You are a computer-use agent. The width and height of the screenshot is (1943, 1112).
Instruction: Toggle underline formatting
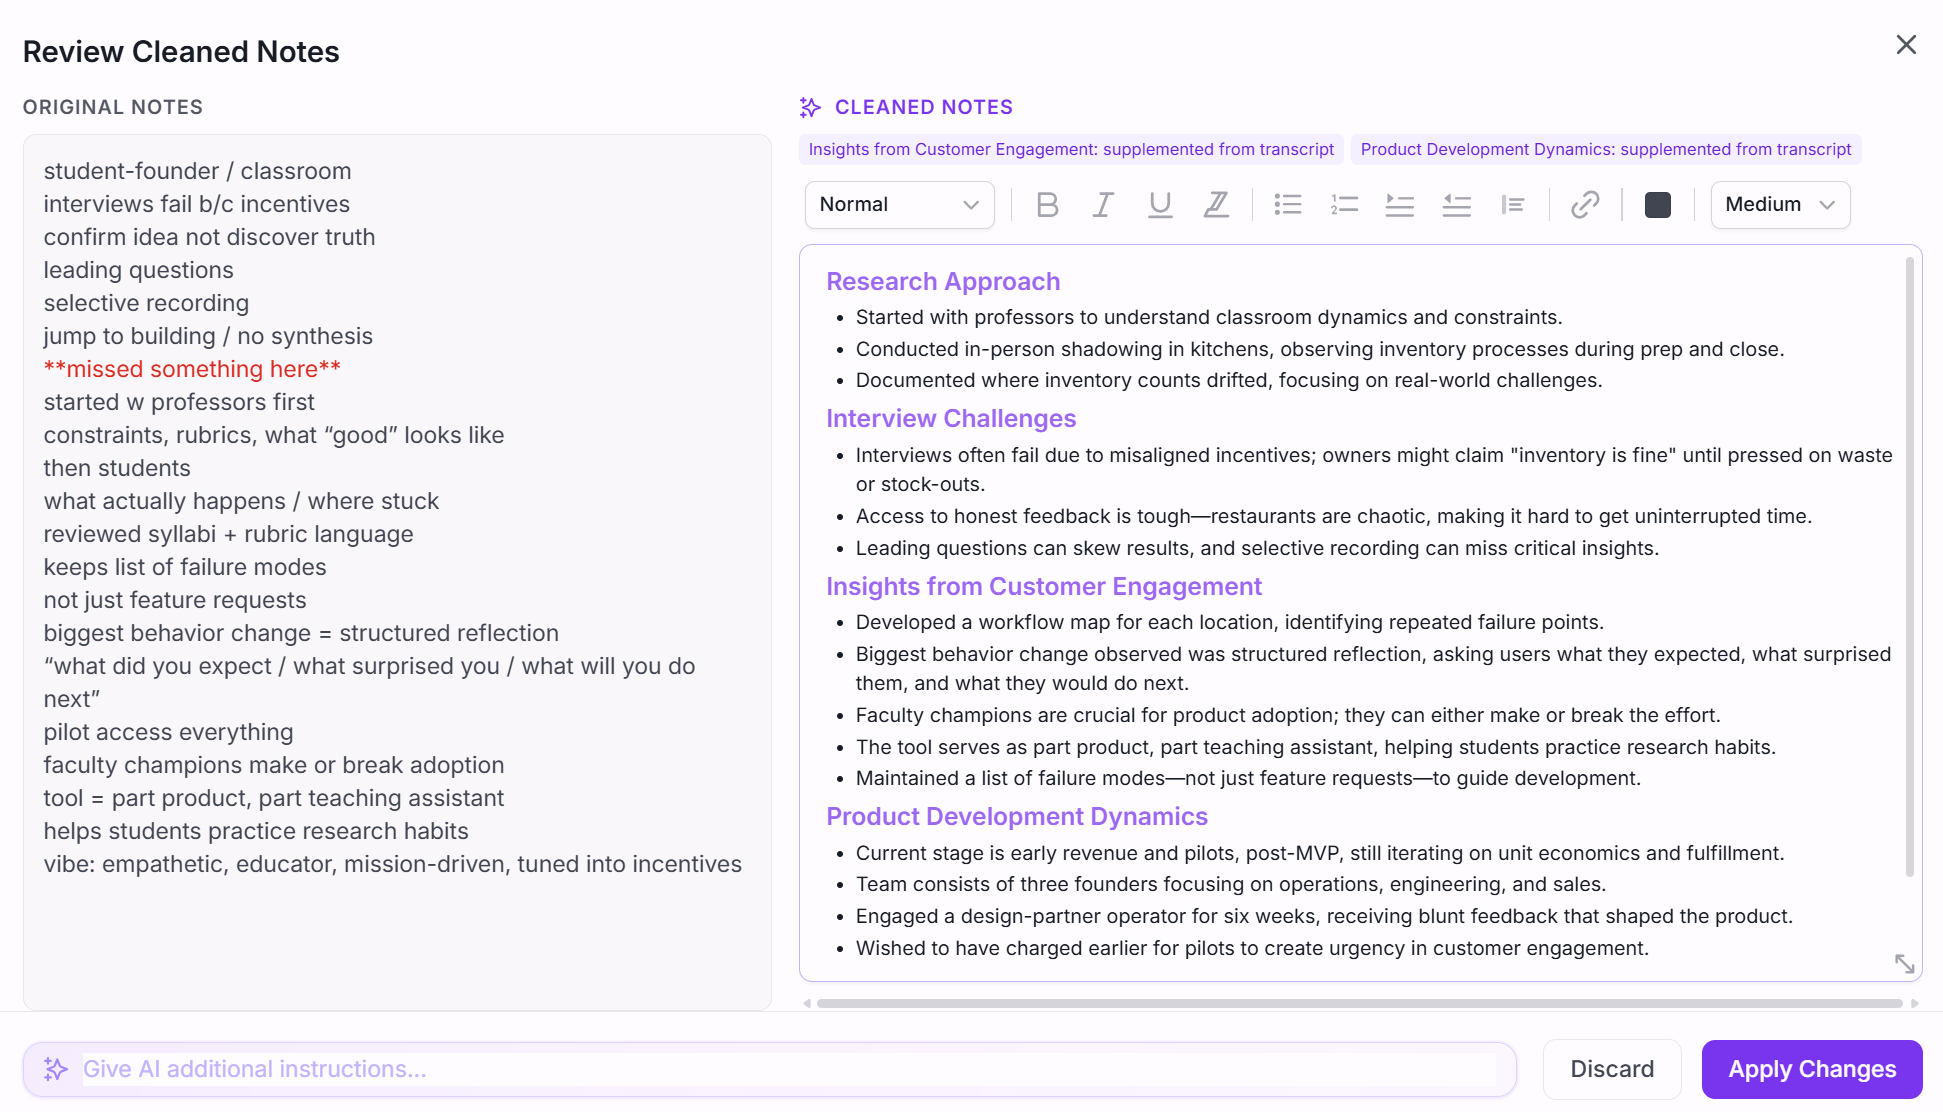[1160, 205]
